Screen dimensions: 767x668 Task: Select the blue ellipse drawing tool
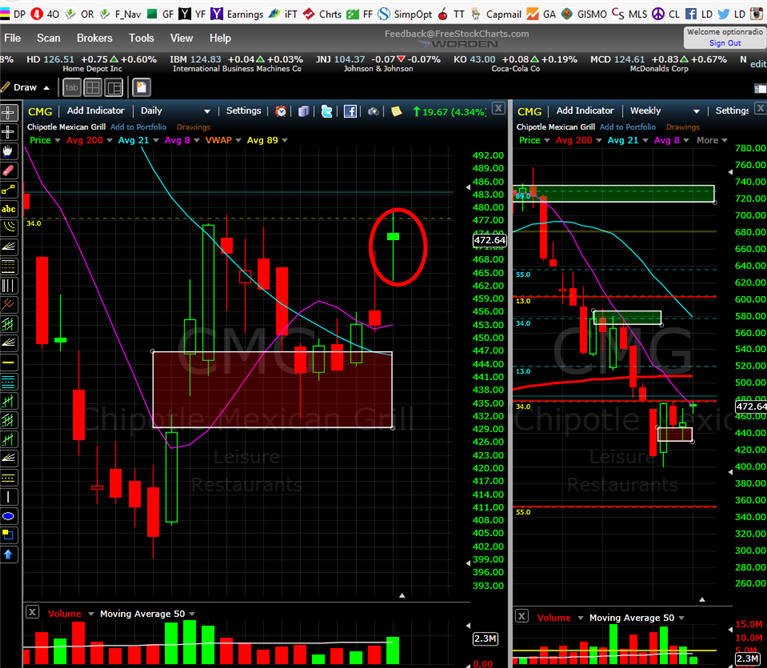point(8,516)
